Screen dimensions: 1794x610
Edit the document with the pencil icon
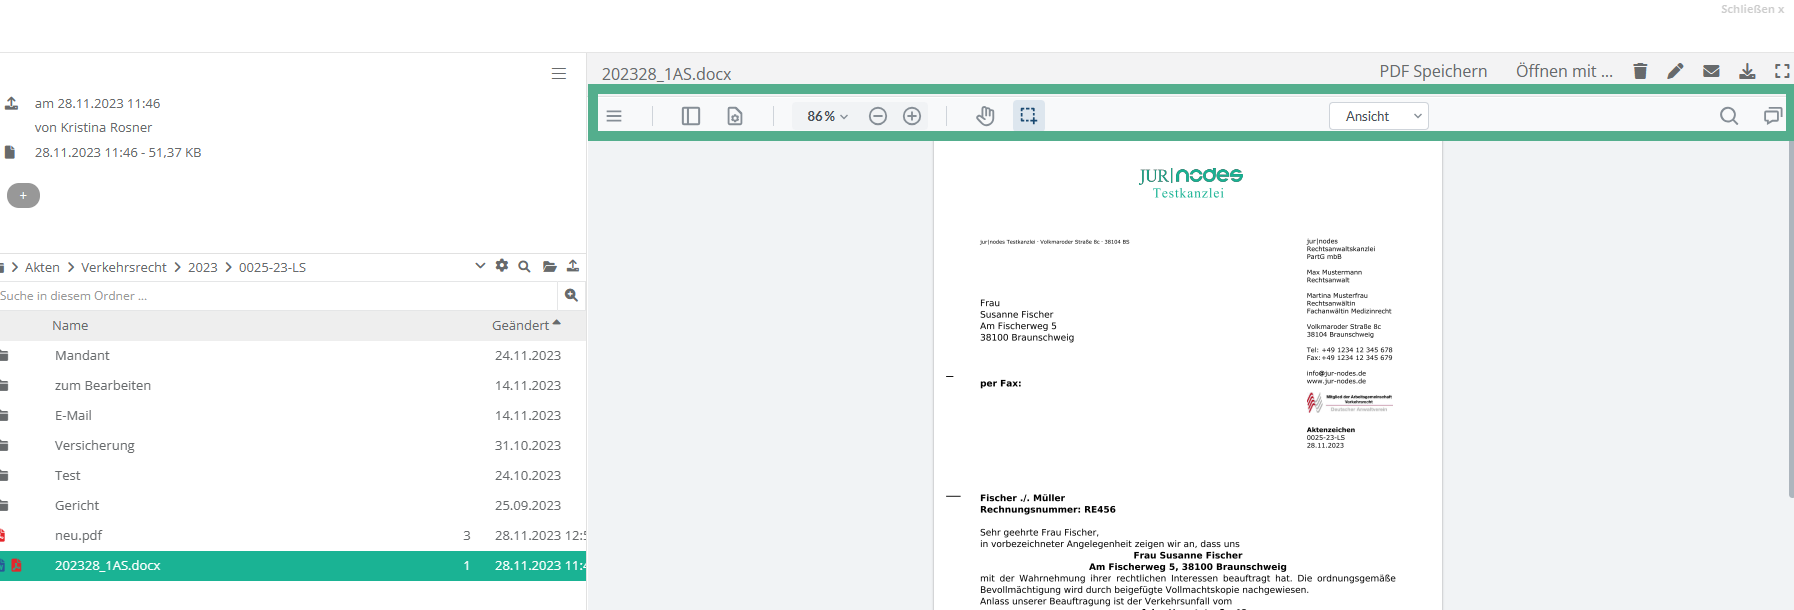[1675, 71]
